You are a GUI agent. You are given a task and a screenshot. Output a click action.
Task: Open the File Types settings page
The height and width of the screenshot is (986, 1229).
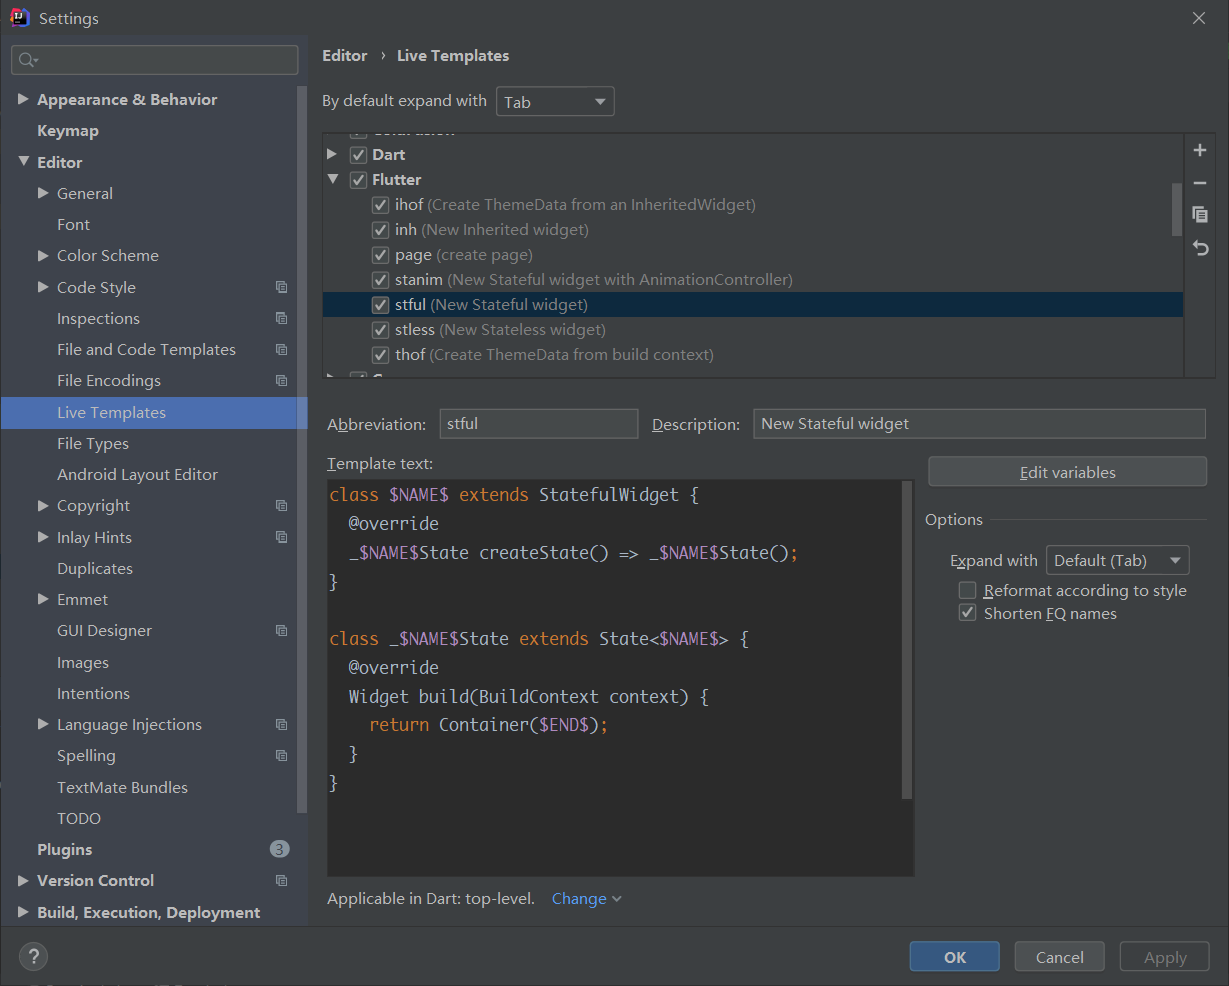(x=93, y=443)
